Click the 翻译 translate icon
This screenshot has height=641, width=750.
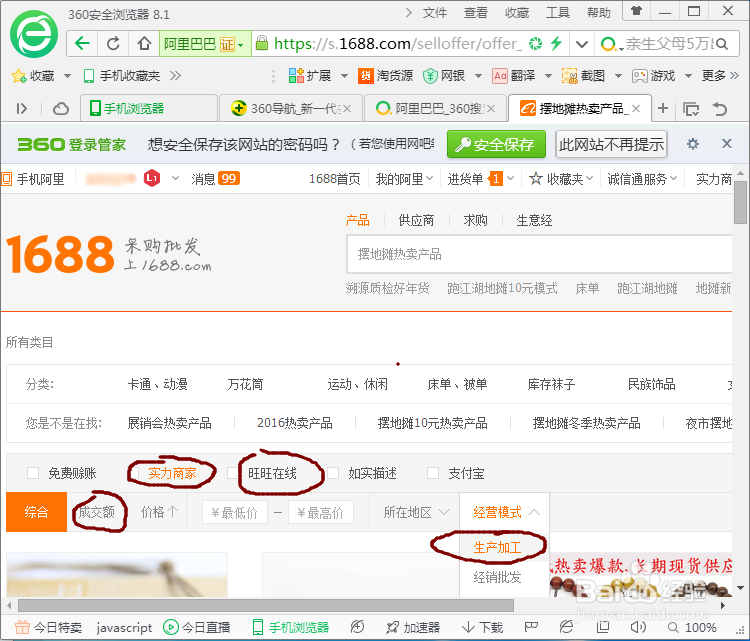[500, 76]
